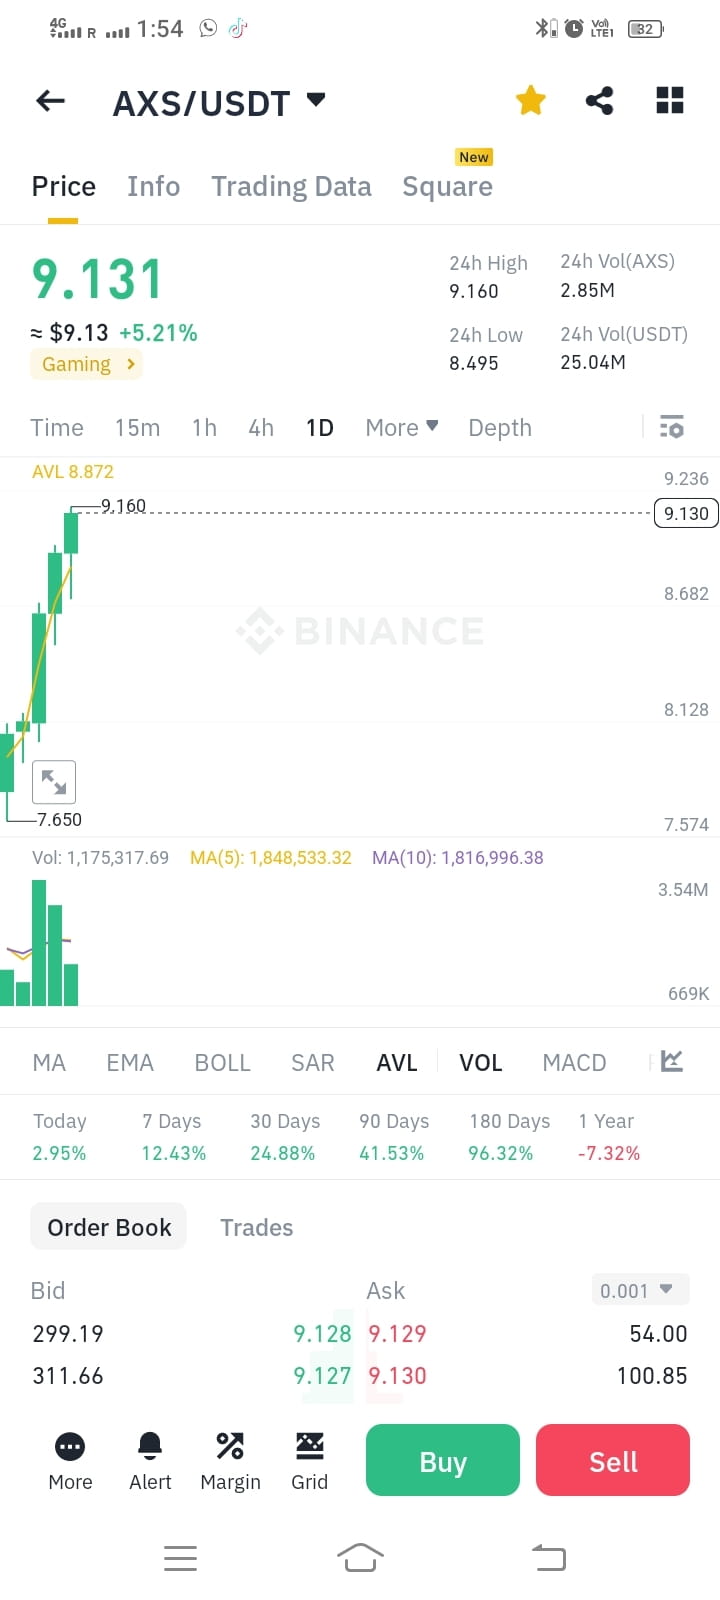The image size is (720, 1600).
Task: Switch chart overlay to BOLL
Action: click(x=222, y=1062)
